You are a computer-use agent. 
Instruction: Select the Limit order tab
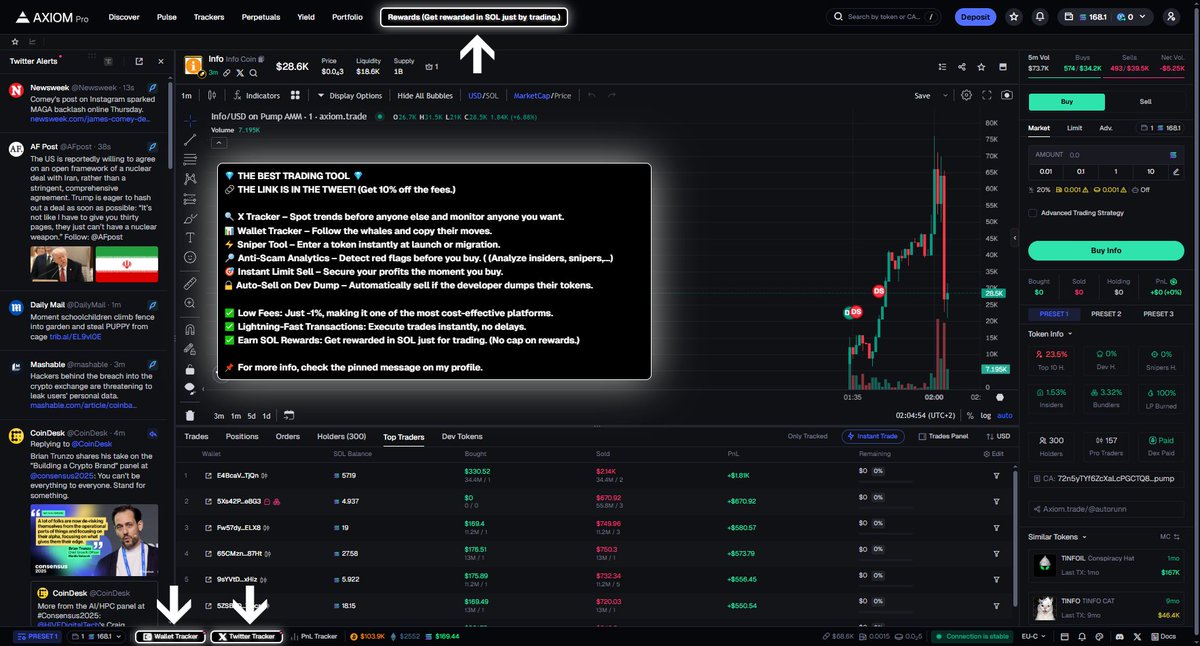(1074, 128)
